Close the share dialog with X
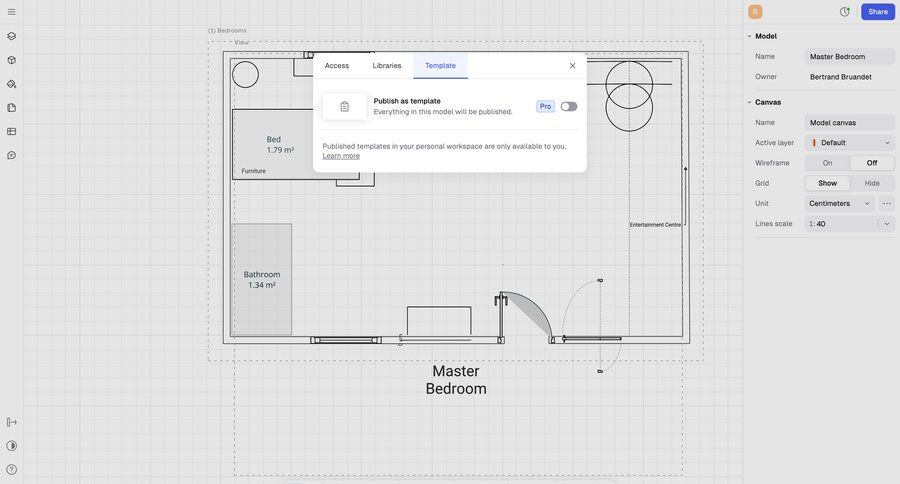 tap(572, 65)
